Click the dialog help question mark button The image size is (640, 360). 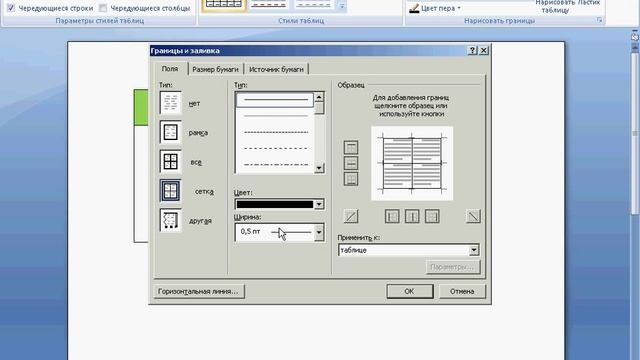[x=472, y=50]
